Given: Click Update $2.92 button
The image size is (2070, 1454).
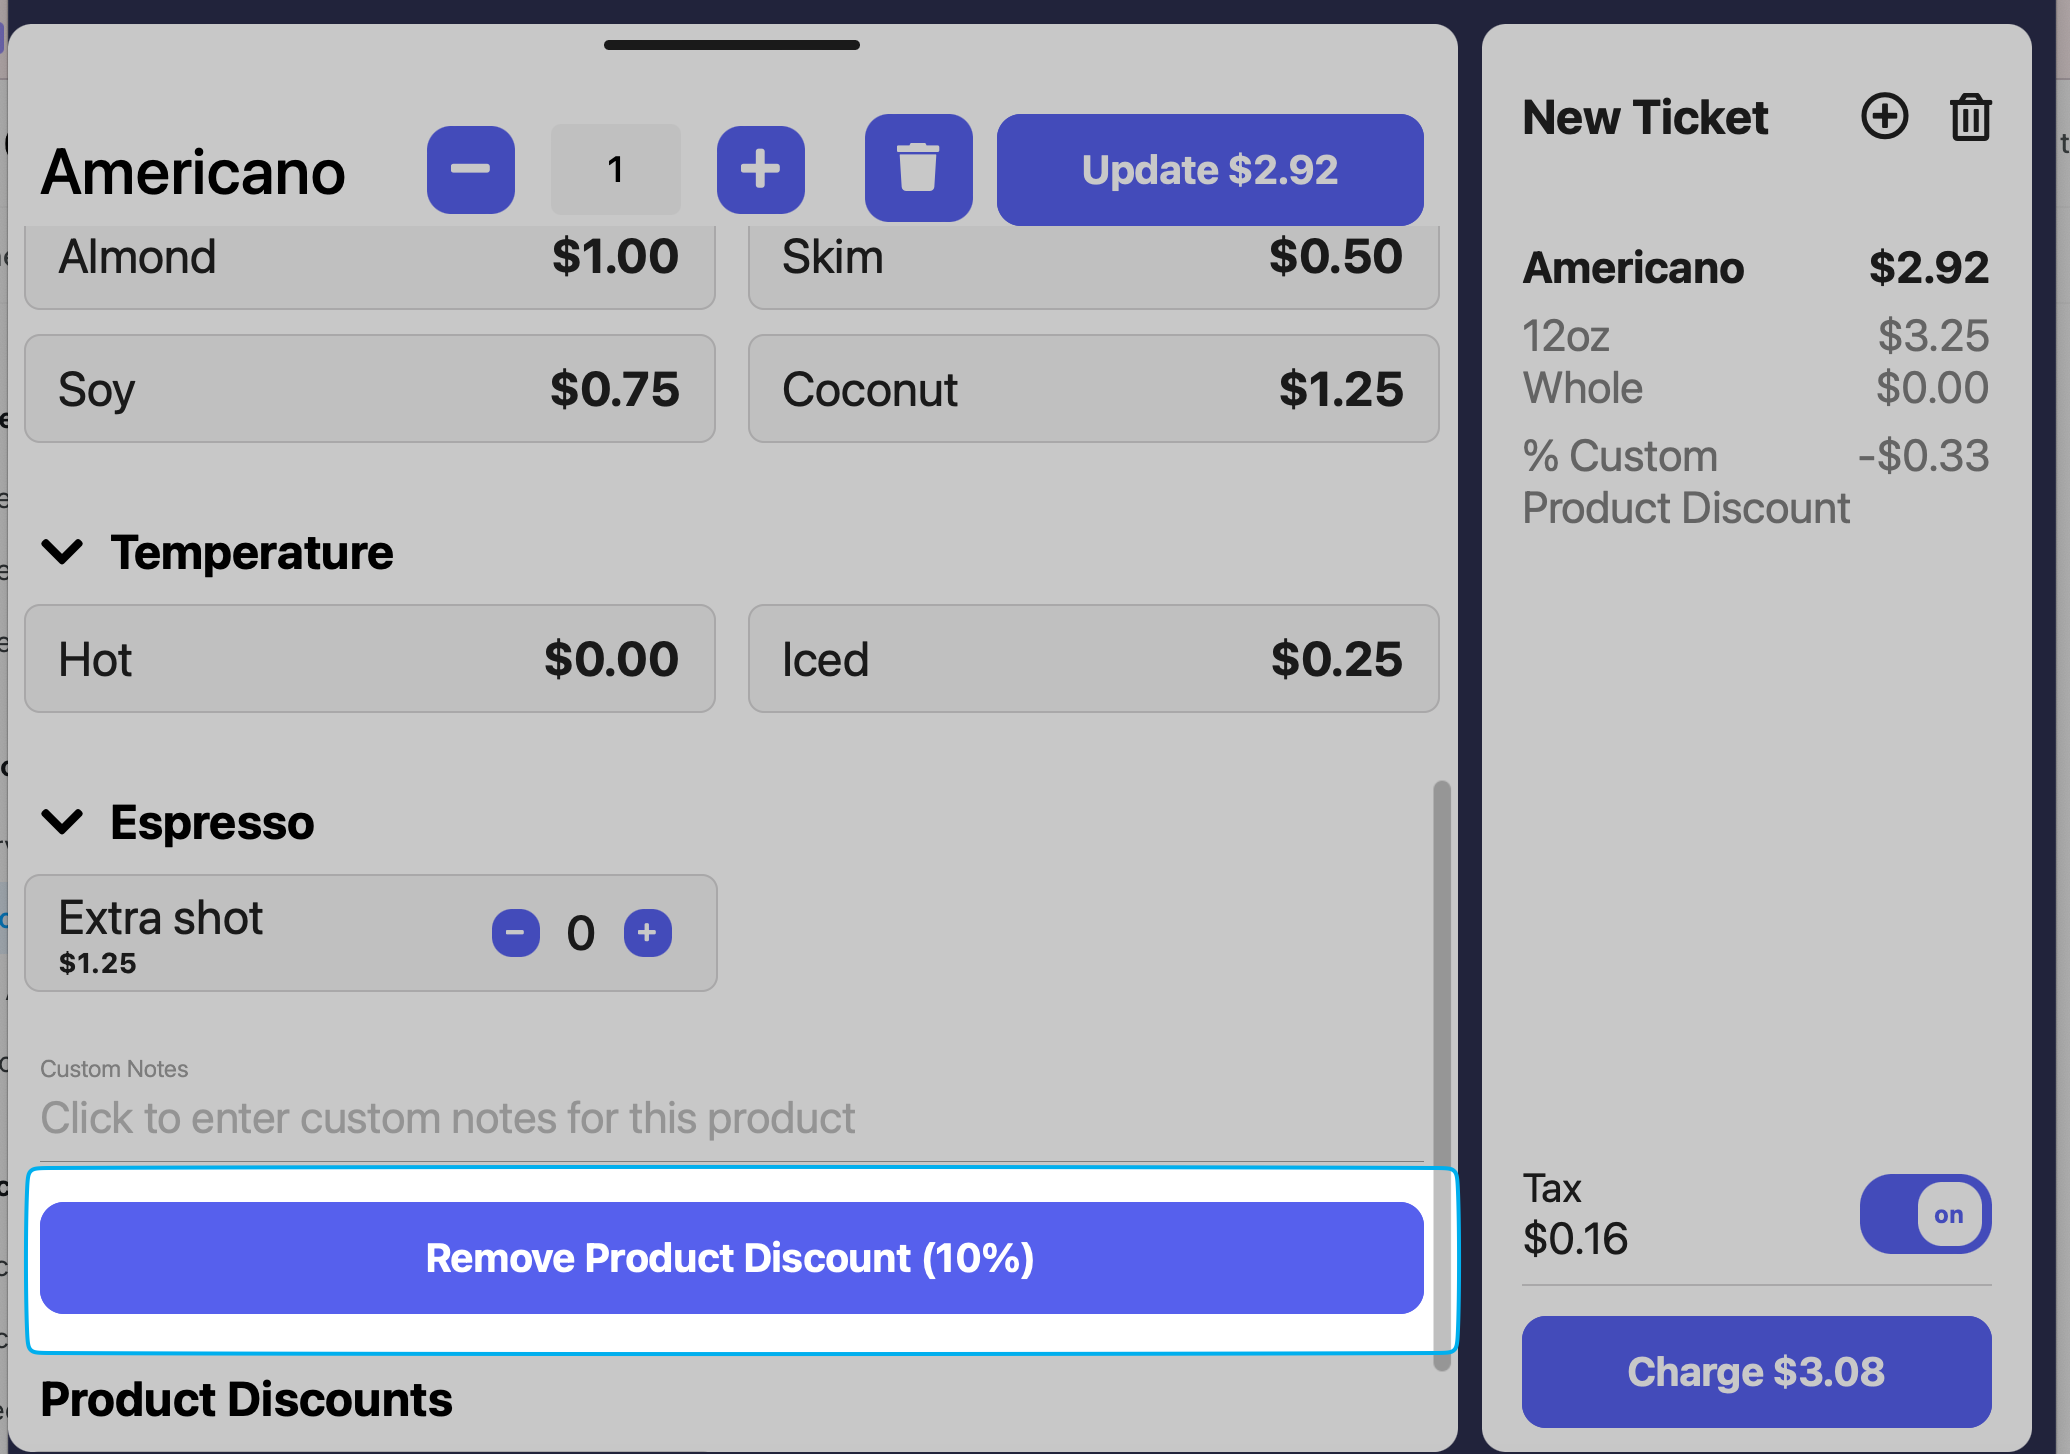Looking at the screenshot, I should point(1209,169).
